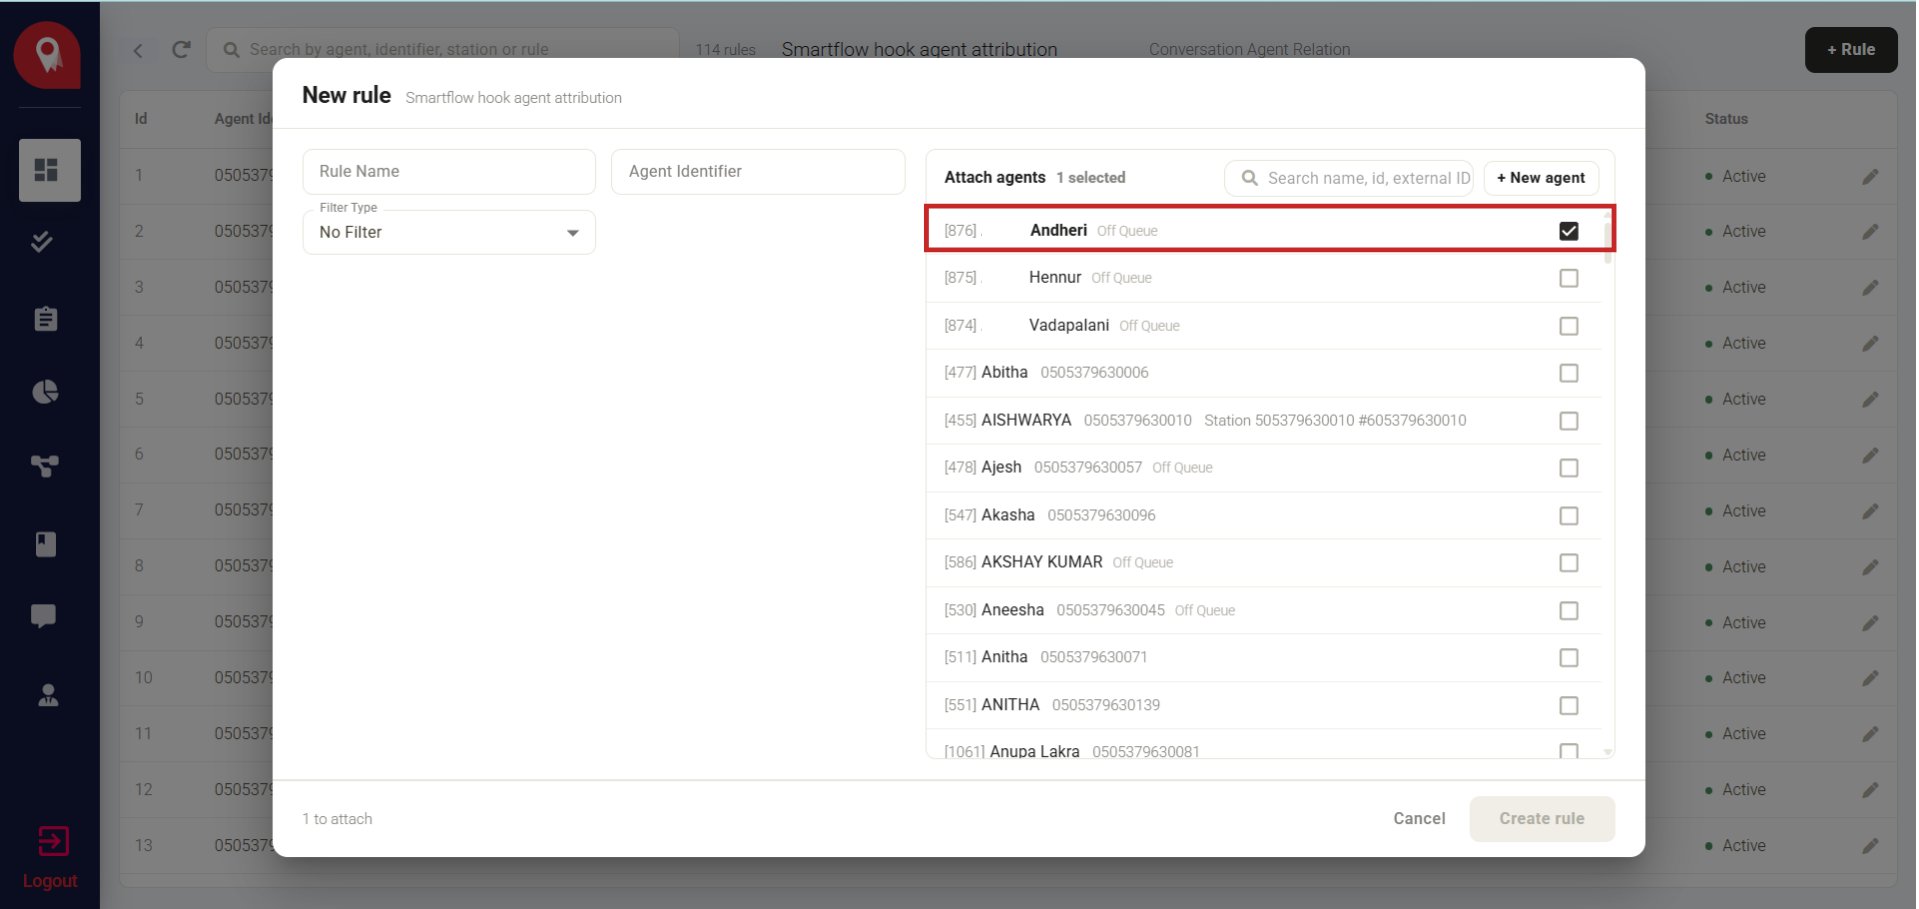Edit rule 5 with pencil icon
This screenshot has height=909, width=1919.
point(1870,400)
